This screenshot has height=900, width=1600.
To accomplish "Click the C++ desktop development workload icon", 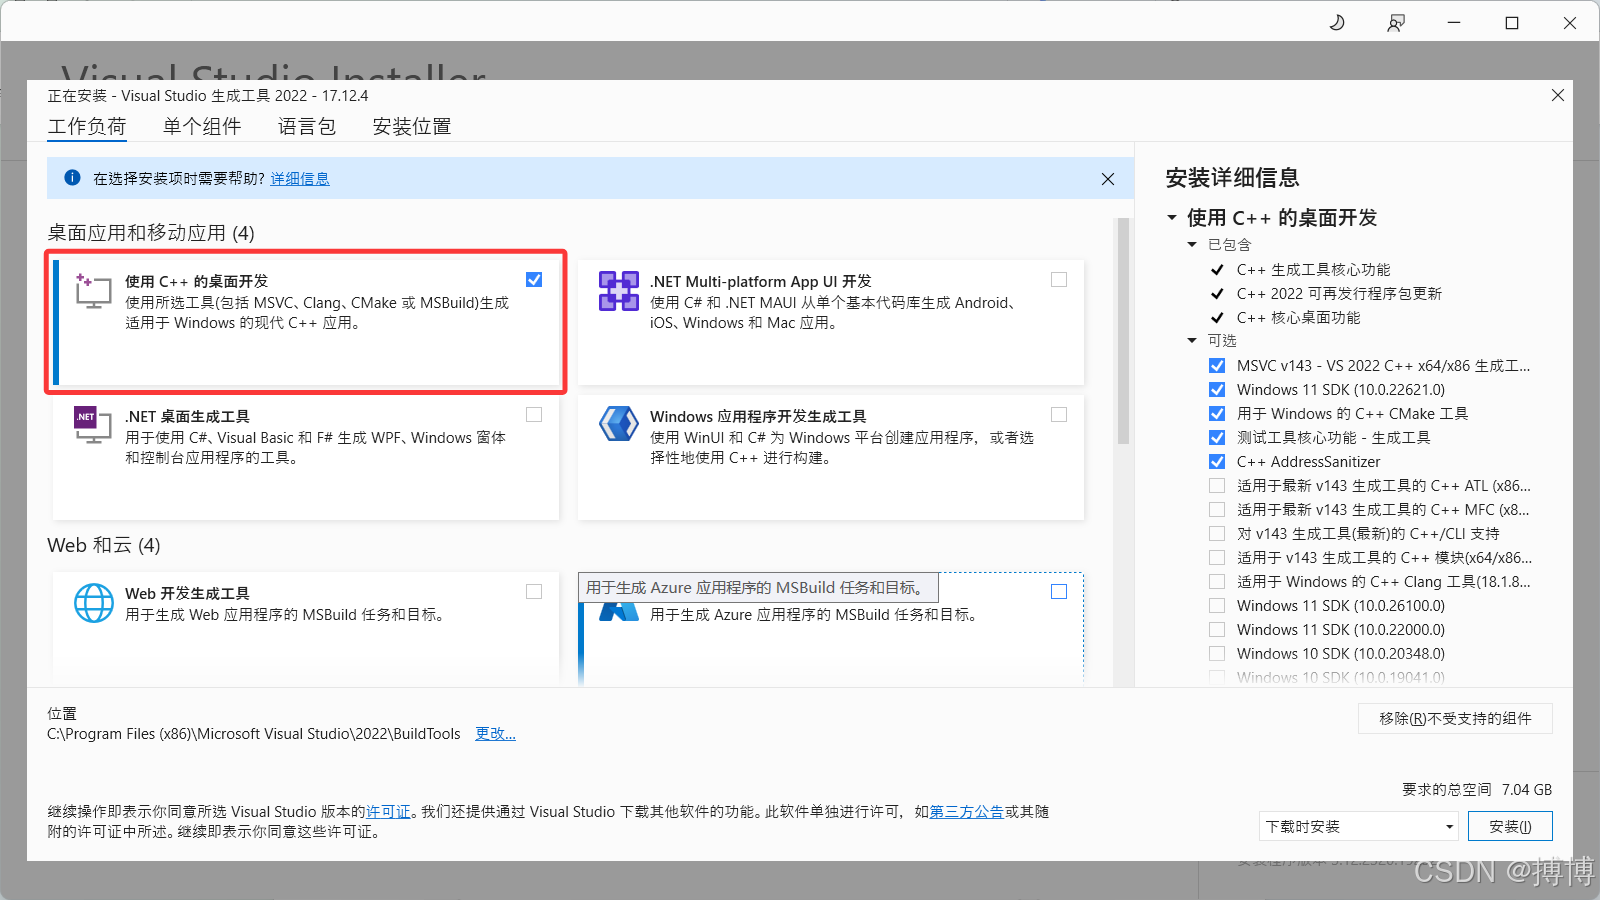I will [x=94, y=291].
